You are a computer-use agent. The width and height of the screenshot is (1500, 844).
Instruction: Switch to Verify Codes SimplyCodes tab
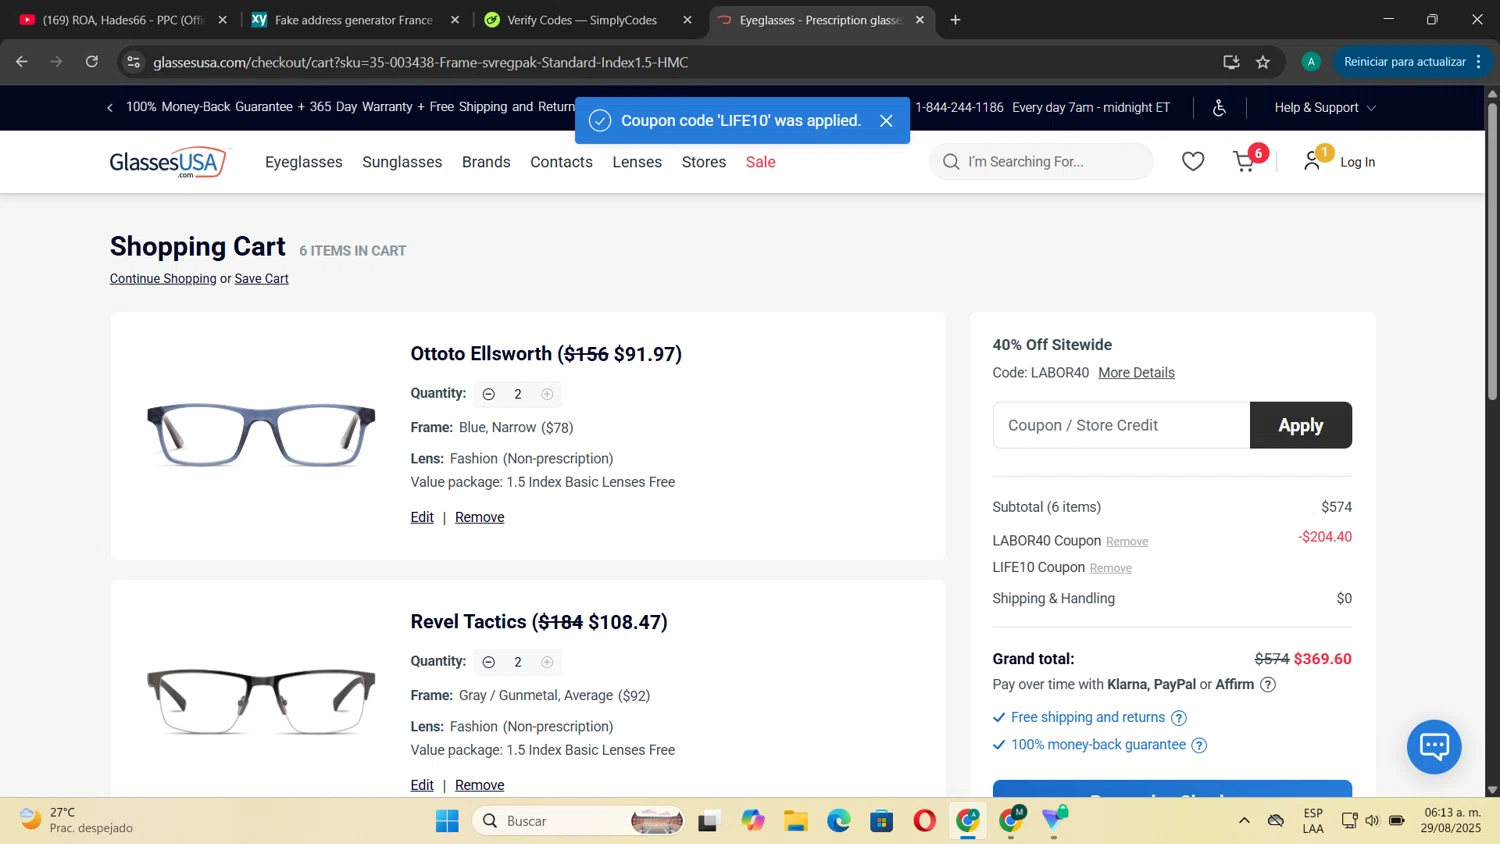coord(580,20)
